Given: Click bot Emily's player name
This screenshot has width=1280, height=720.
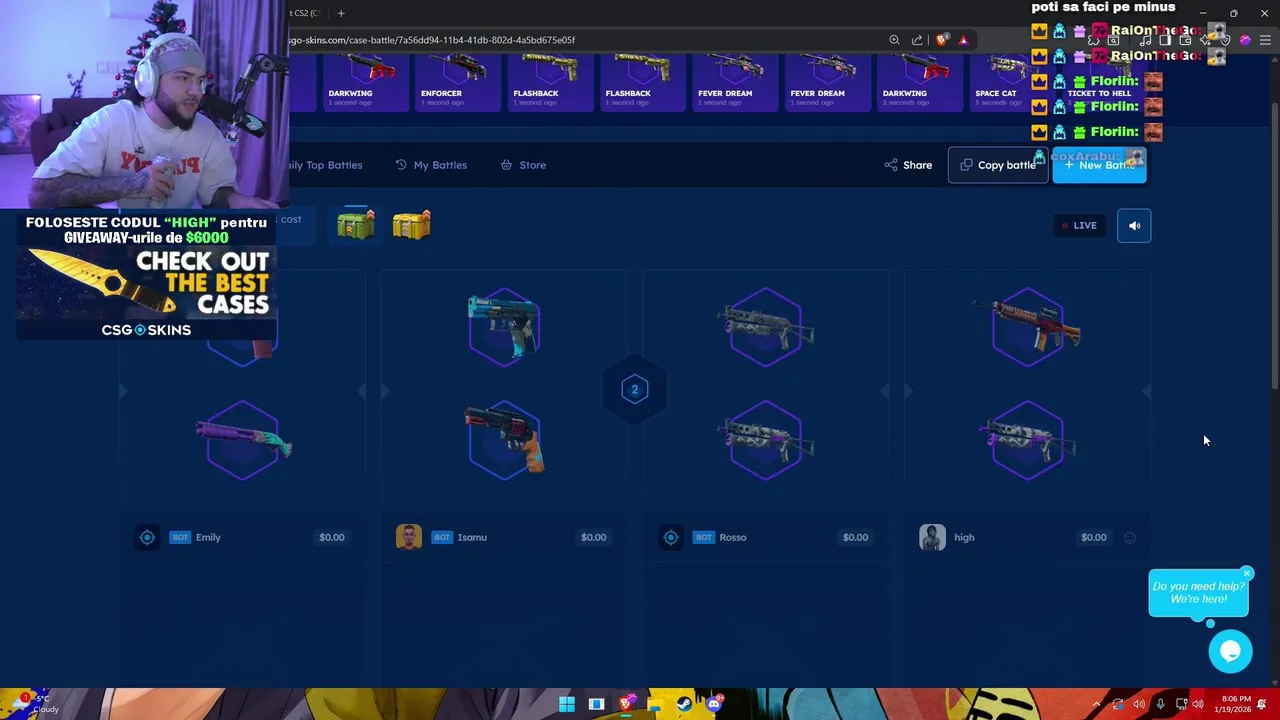Looking at the screenshot, I should point(208,537).
